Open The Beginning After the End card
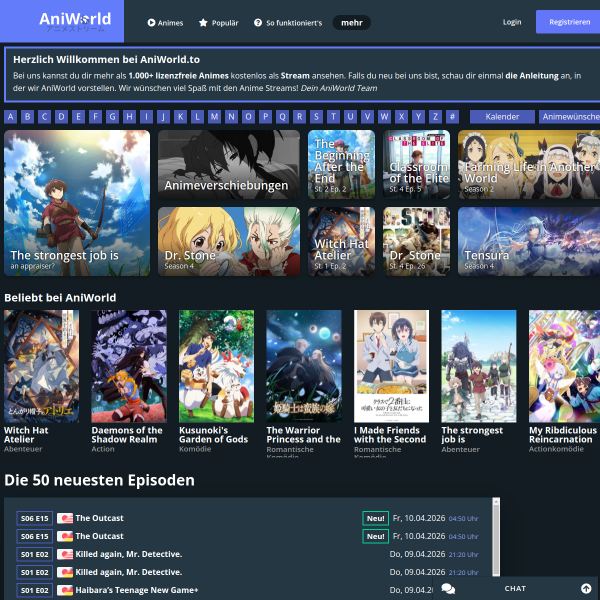Image resolution: width=600 pixels, height=600 pixels. [341, 165]
